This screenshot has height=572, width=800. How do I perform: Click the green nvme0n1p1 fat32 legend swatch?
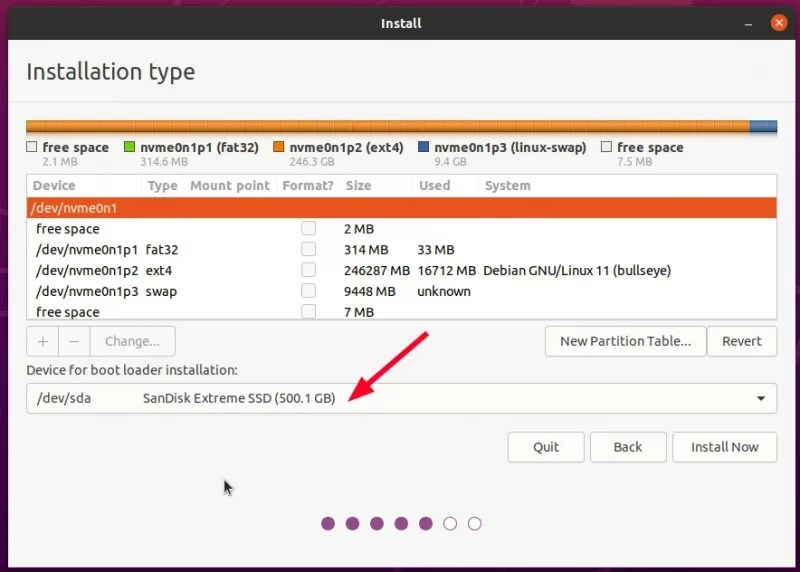(129, 147)
